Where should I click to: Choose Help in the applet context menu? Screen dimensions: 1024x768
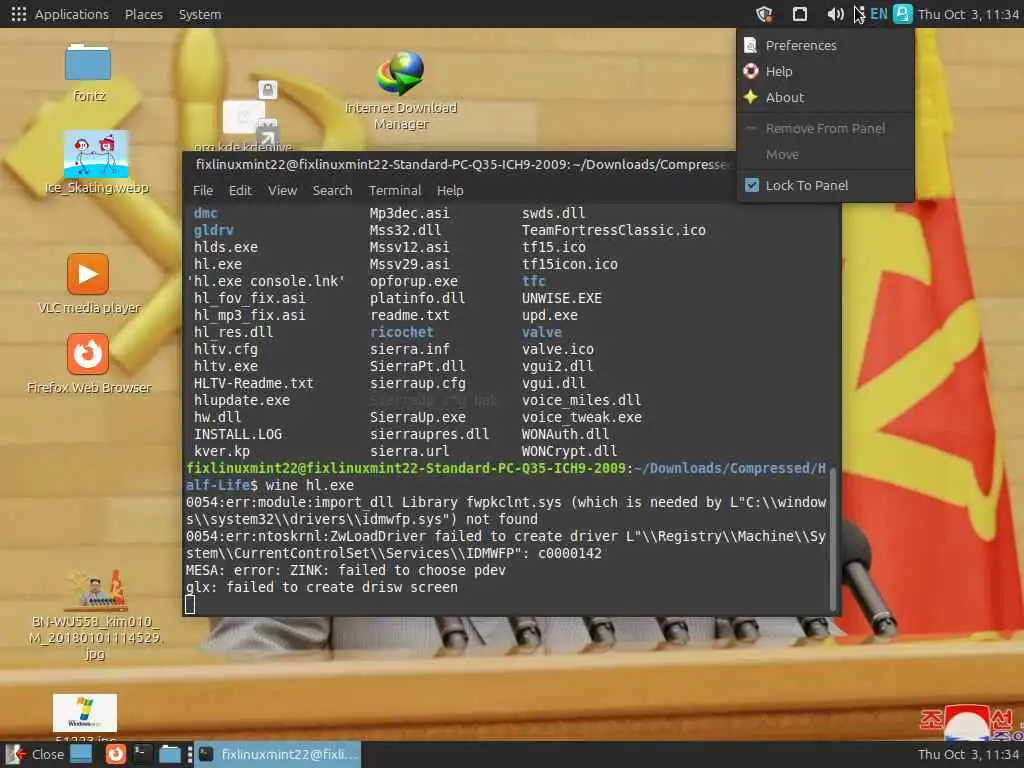pyautogui.click(x=825, y=71)
